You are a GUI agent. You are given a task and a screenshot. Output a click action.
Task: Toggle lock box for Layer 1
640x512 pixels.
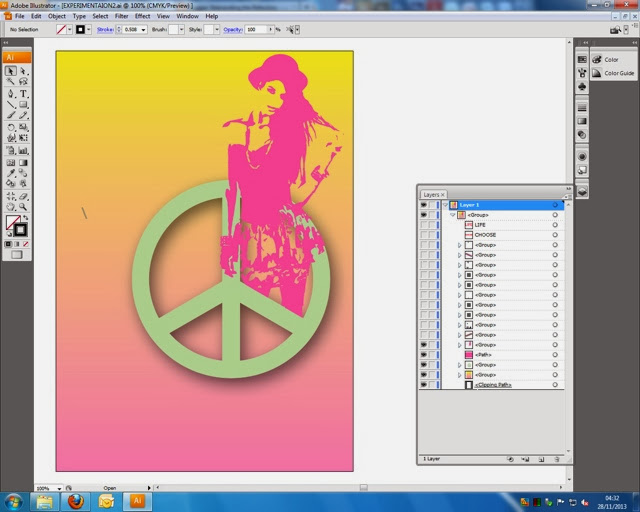432,205
